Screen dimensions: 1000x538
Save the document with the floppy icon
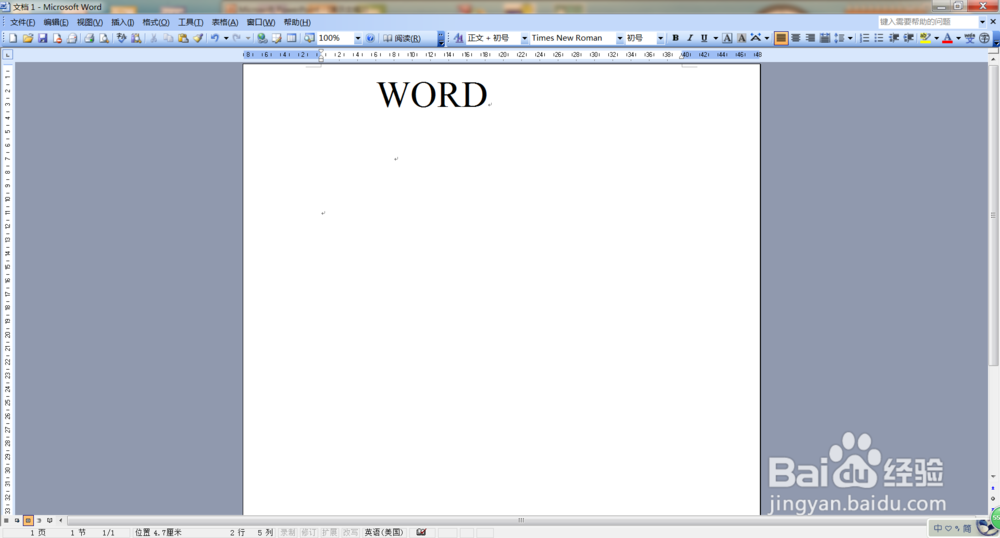coord(43,38)
